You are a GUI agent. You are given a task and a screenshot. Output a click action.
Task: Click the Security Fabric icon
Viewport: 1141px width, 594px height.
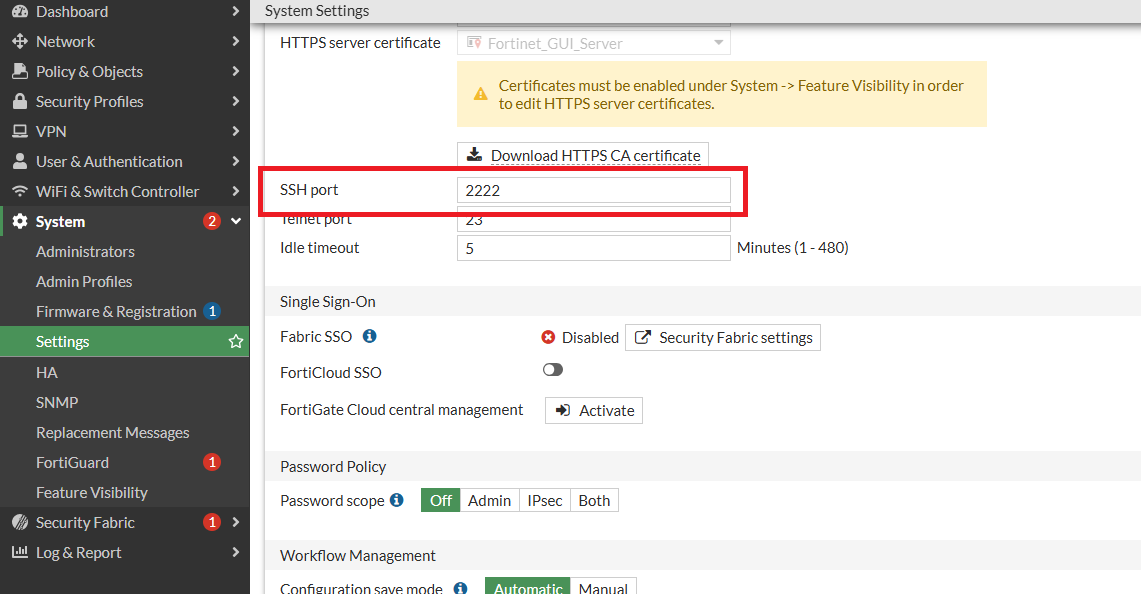[x=20, y=522]
